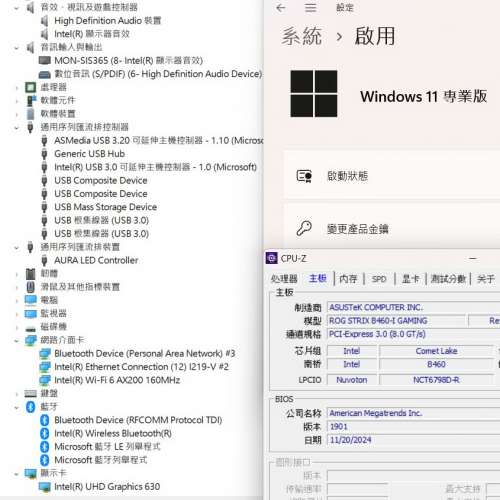Open the activation status row in Settings

coord(392,176)
